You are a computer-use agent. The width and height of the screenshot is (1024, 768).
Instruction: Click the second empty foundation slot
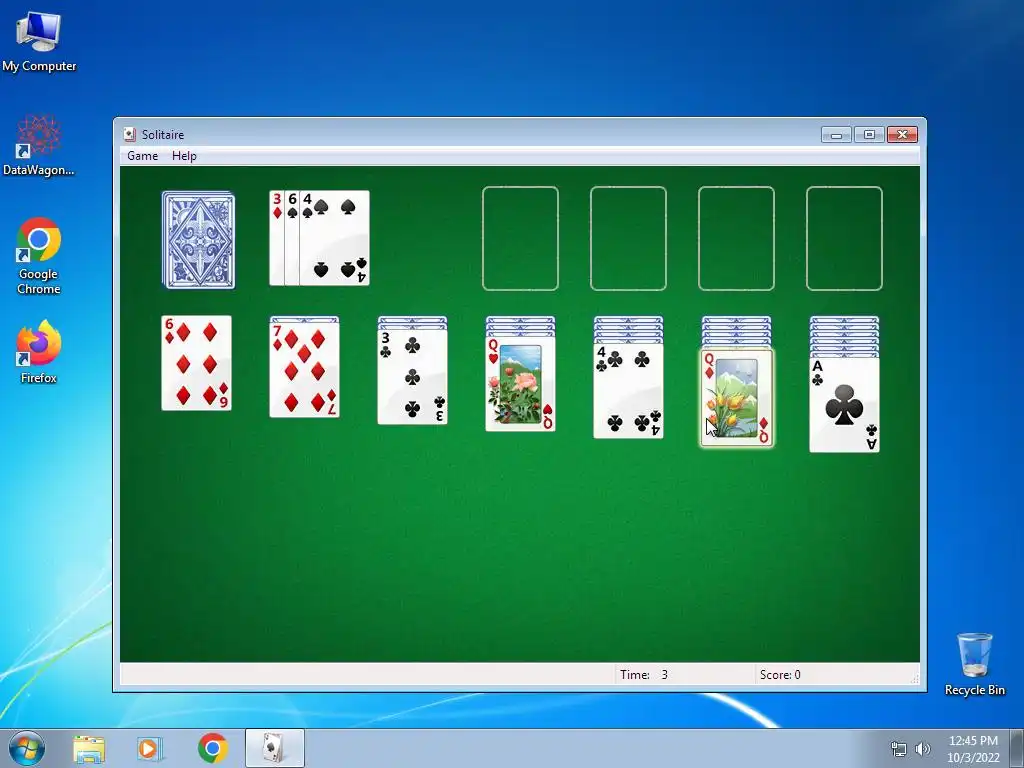pyautogui.click(x=628, y=238)
